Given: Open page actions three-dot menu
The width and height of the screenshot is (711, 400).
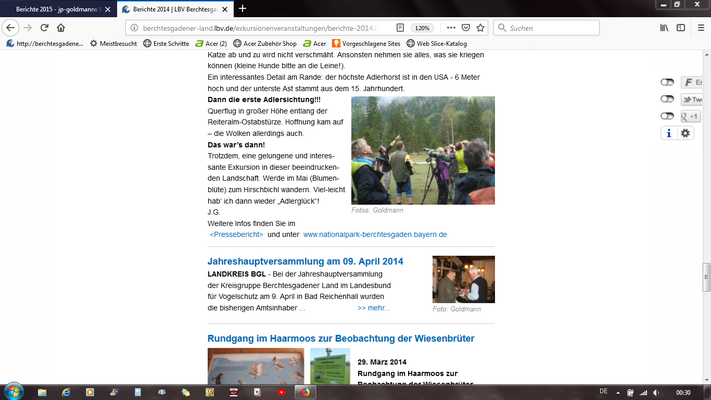Looking at the screenshot, I should coord(451,28).
